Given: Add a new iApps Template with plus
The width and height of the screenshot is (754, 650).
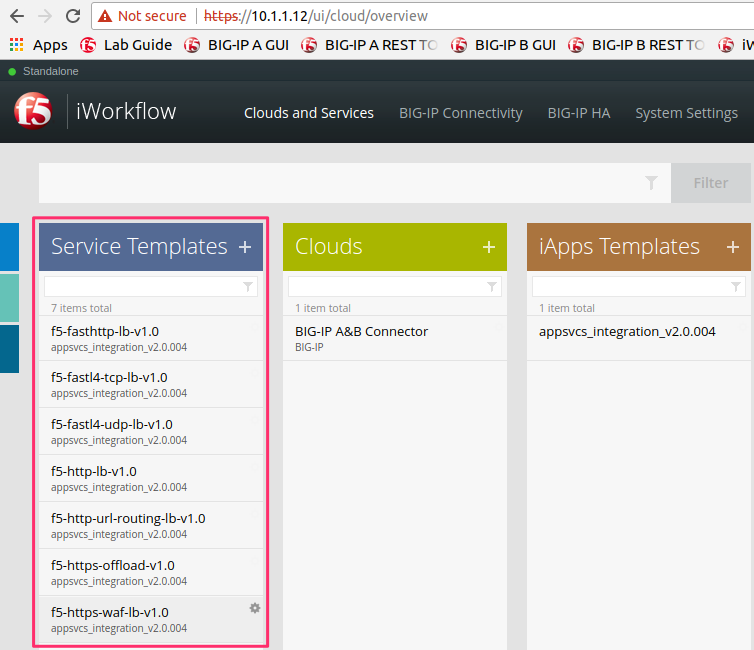Looking at the screenshot, I should tap(733, 247).
